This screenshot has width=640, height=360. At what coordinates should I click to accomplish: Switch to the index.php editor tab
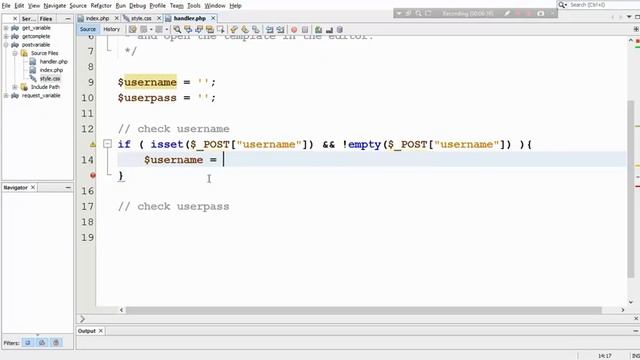tap(97, 18)
